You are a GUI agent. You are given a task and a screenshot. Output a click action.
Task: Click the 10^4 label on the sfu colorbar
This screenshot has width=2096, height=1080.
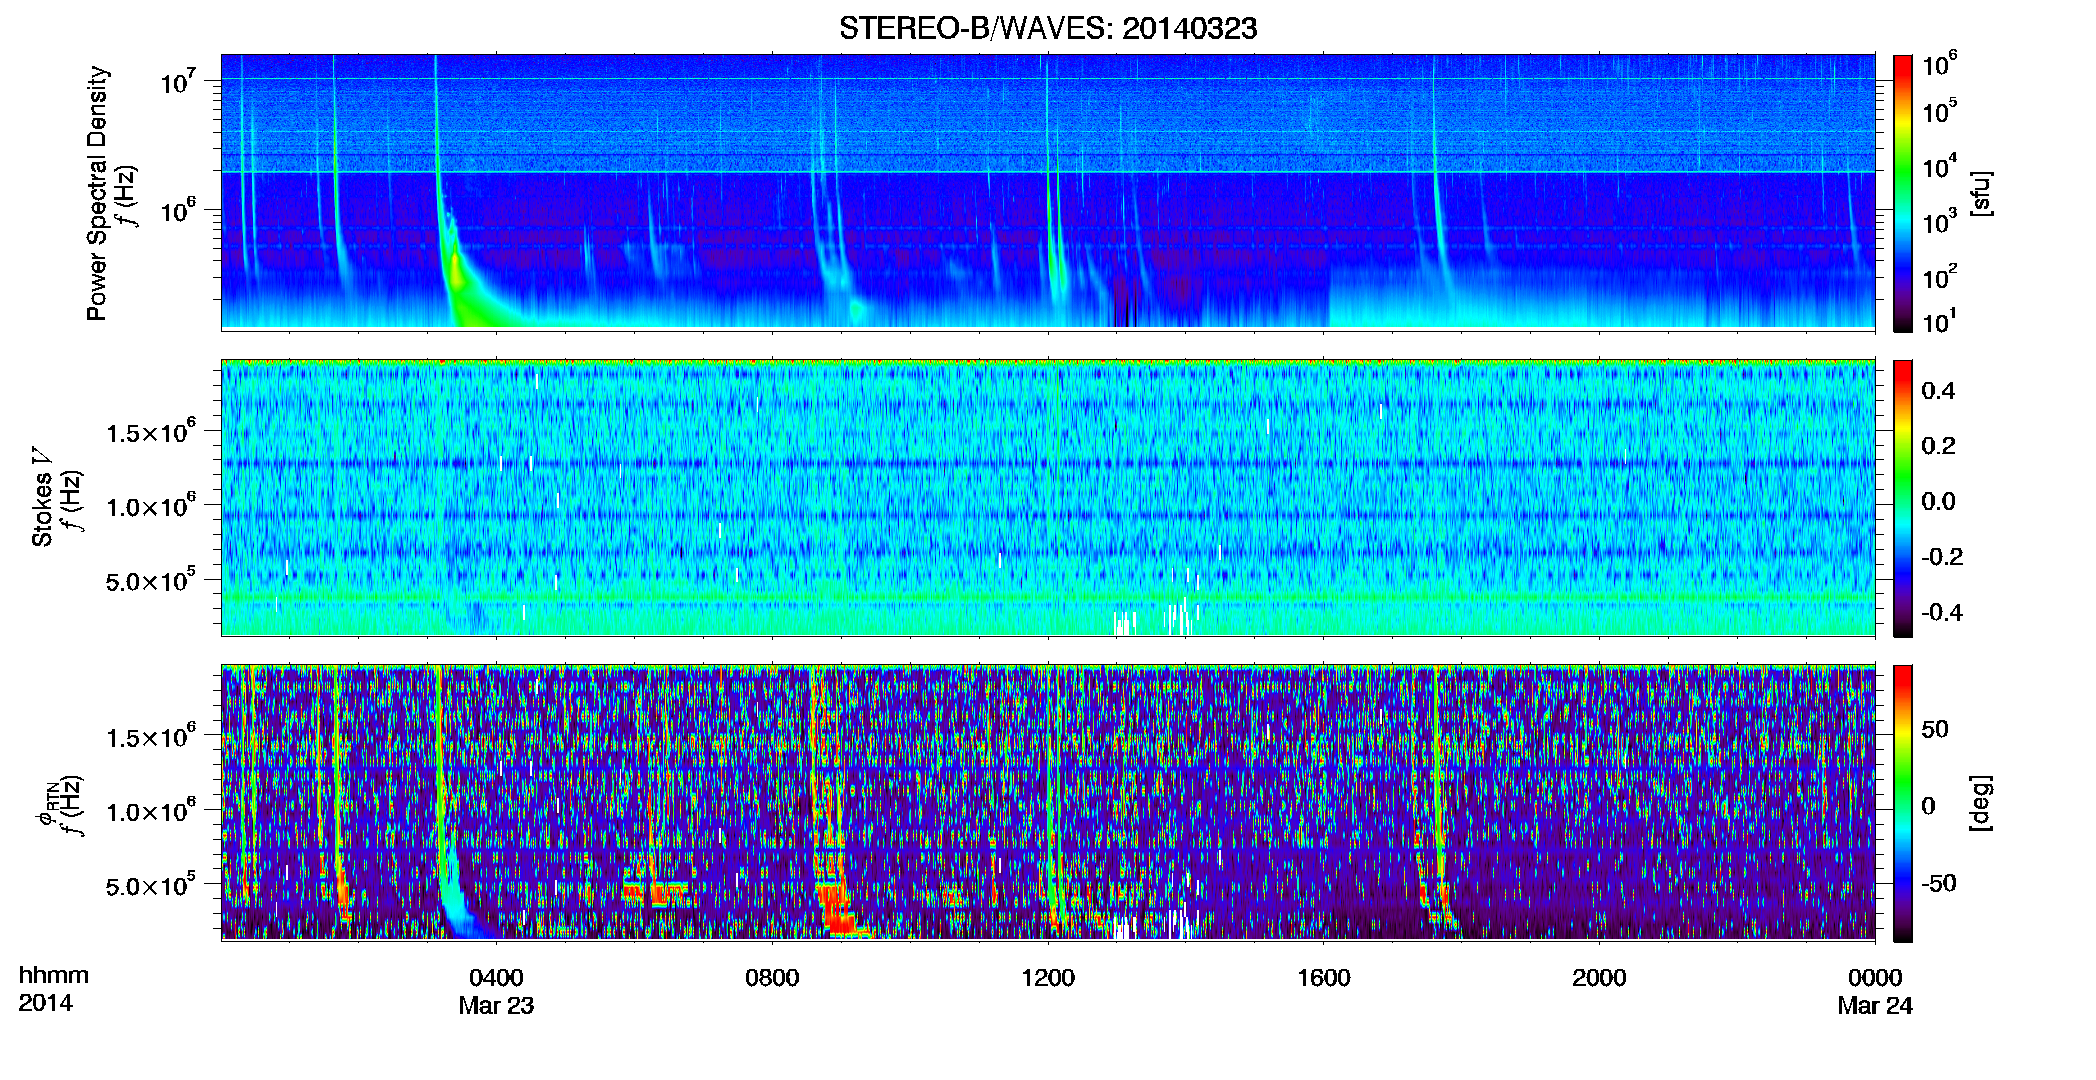[x=1940, y=166]
